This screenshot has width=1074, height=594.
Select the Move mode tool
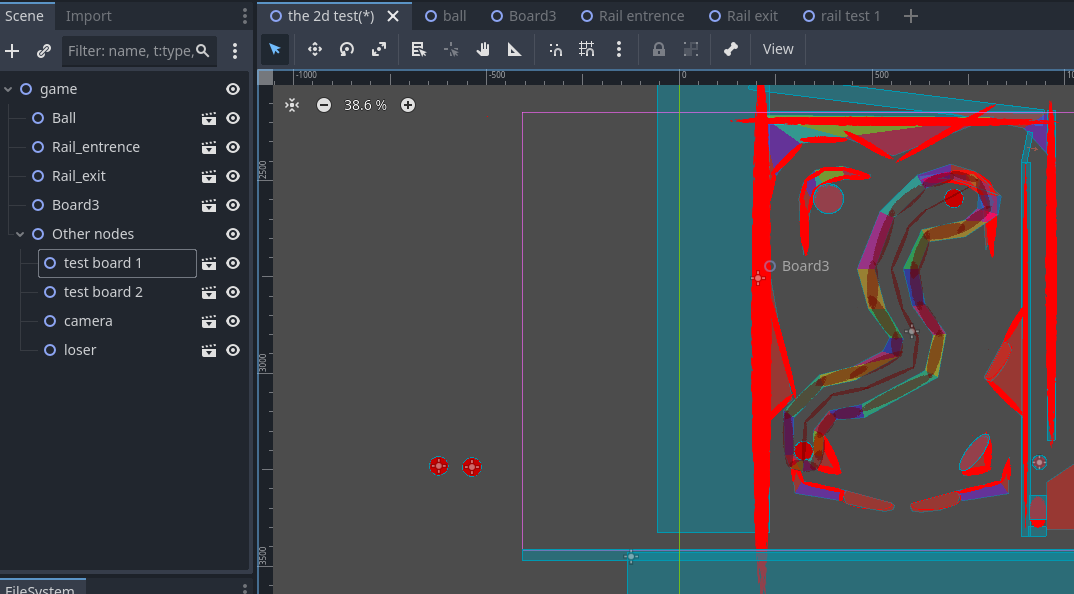[x=314, y=49]
